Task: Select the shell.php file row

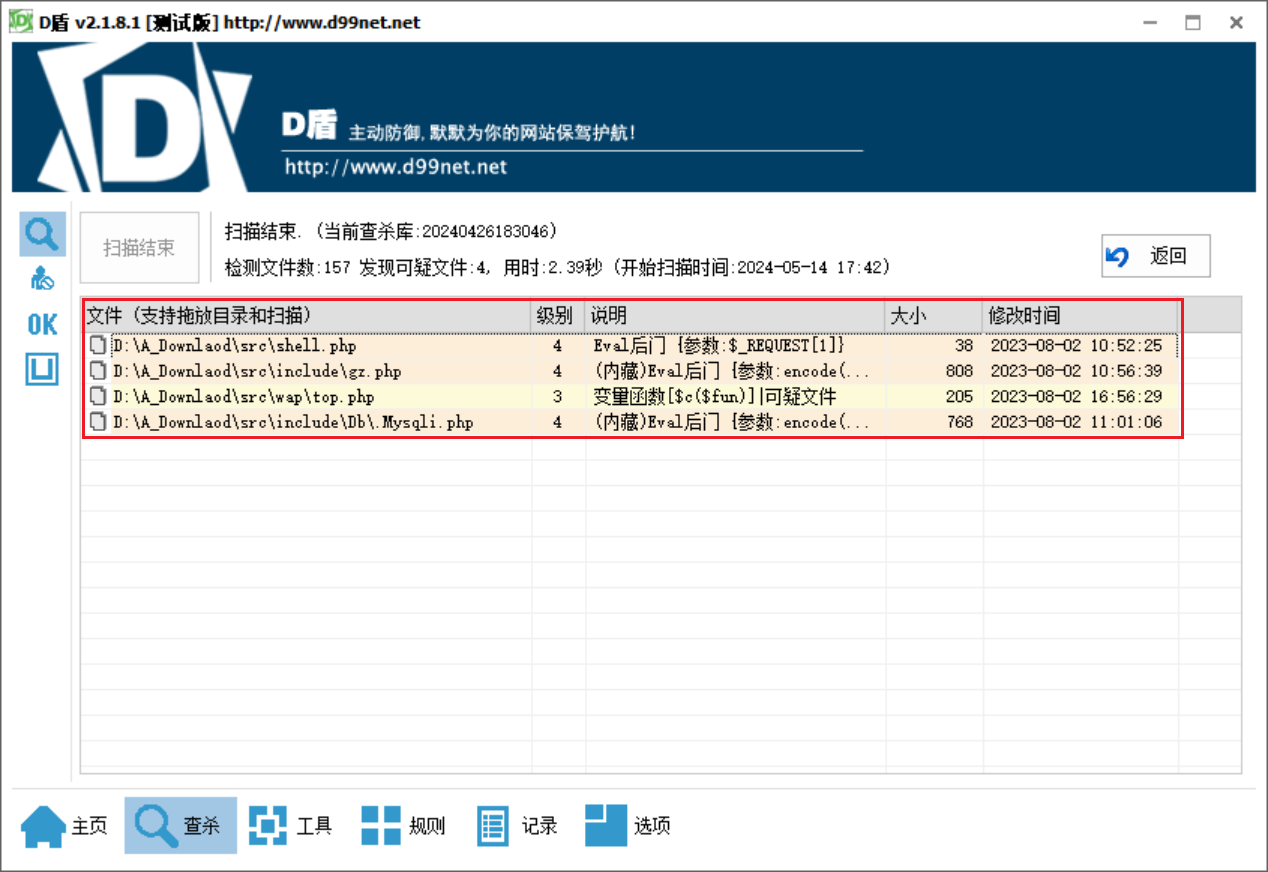Action: 630,346
